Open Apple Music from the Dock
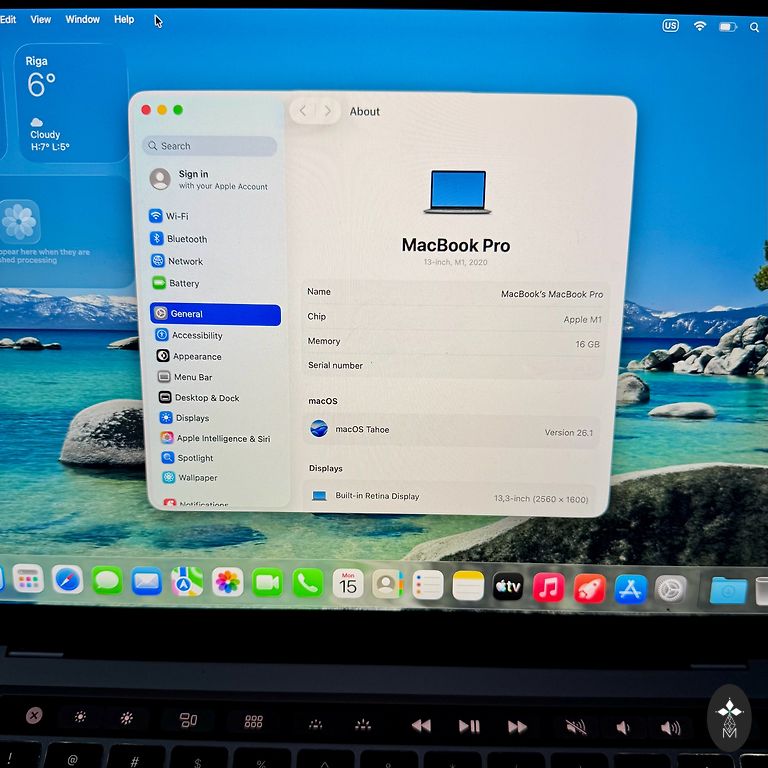The image size is (768, 768). 548,587
